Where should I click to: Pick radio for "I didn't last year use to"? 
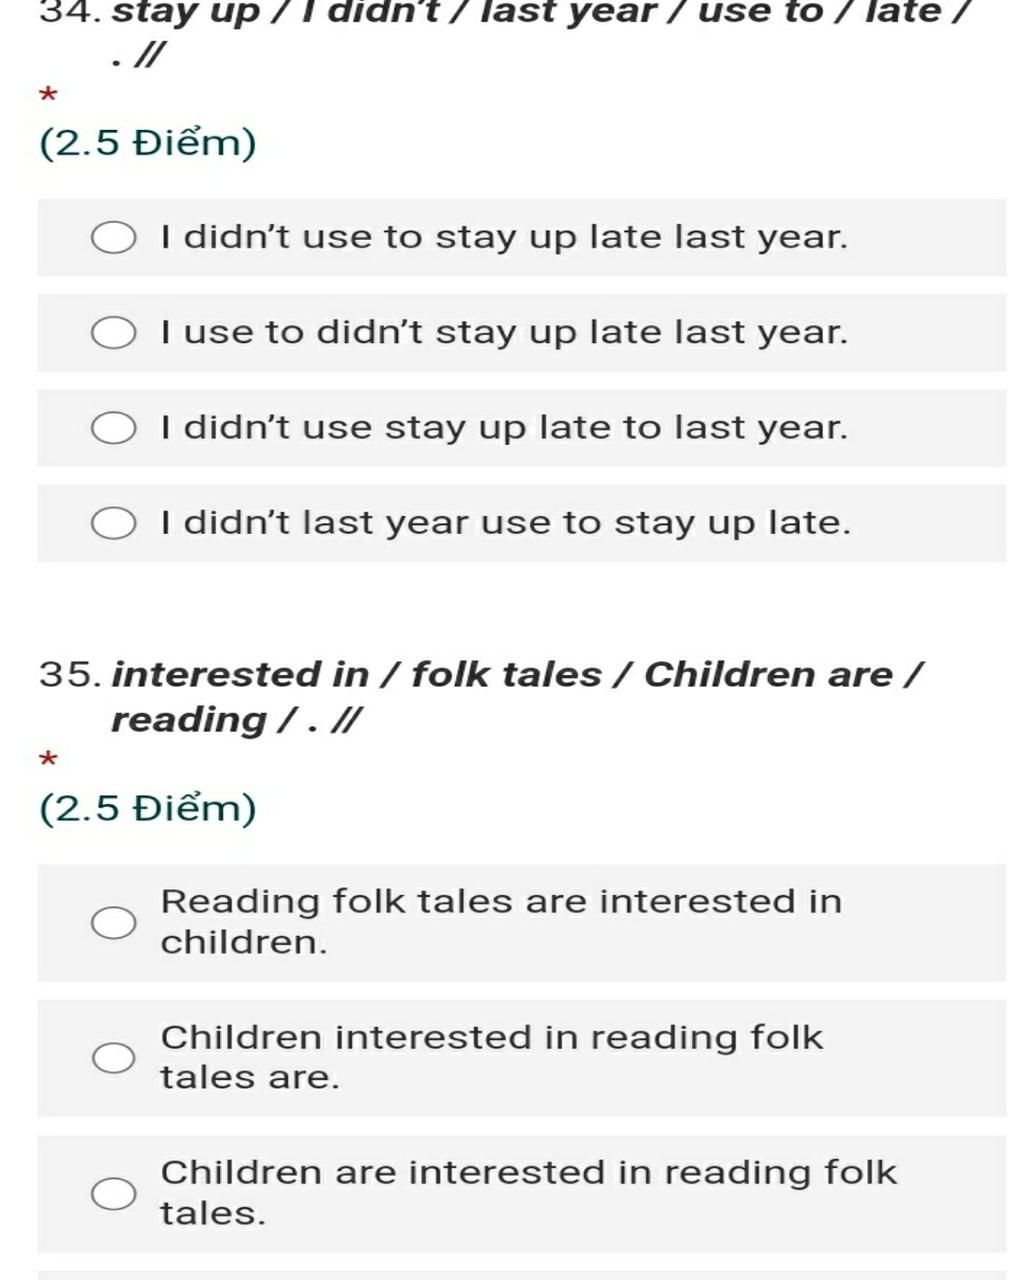point(114,523)
